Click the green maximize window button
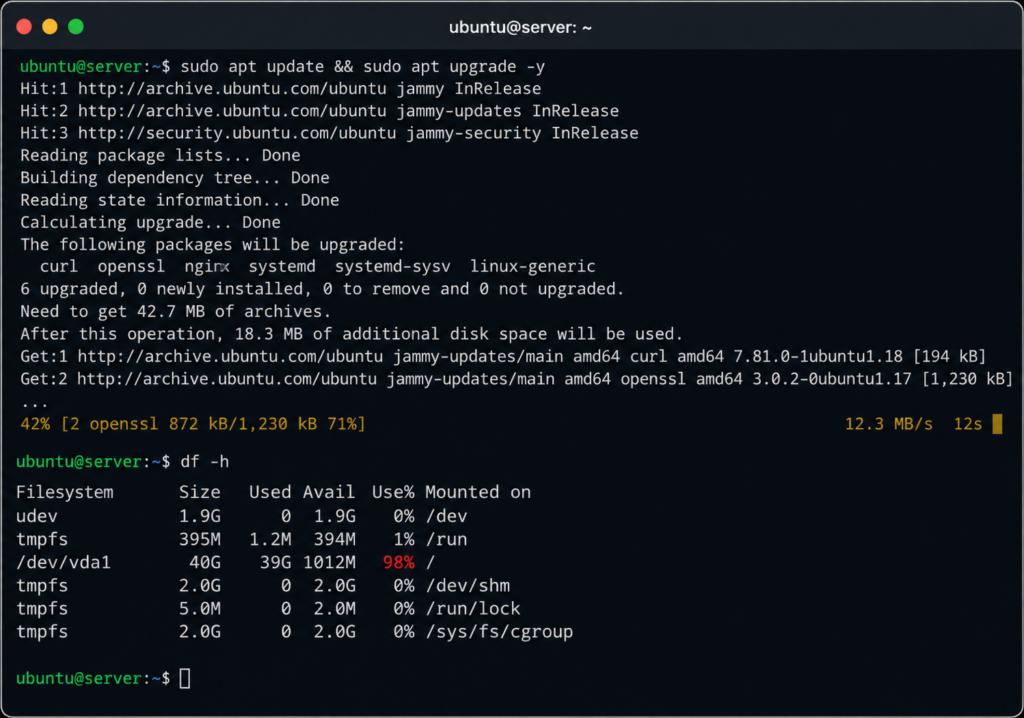The height and width of the screenshot is (718, 1024). click(76, 27)
